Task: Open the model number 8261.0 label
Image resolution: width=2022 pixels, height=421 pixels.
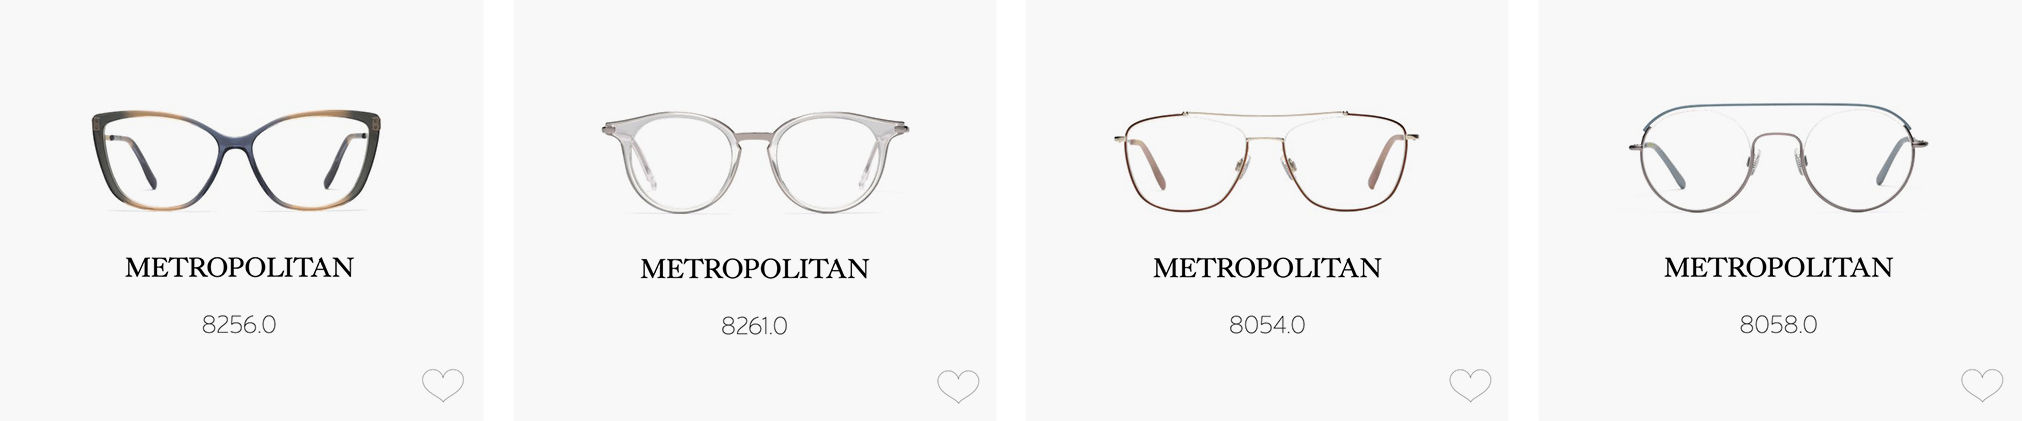Action: click(x=755, y=326)
